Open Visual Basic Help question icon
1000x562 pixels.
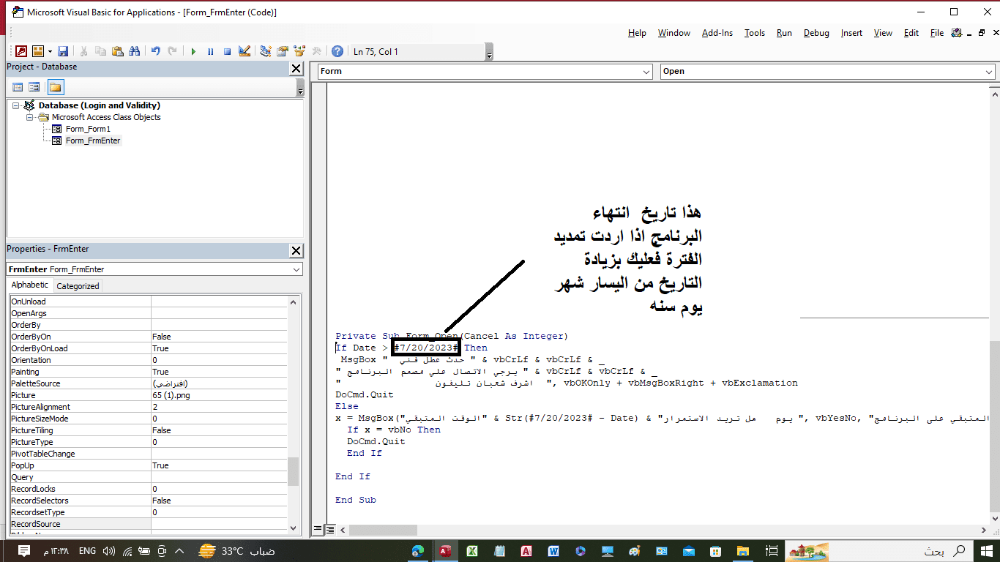[x=337, y=51]
